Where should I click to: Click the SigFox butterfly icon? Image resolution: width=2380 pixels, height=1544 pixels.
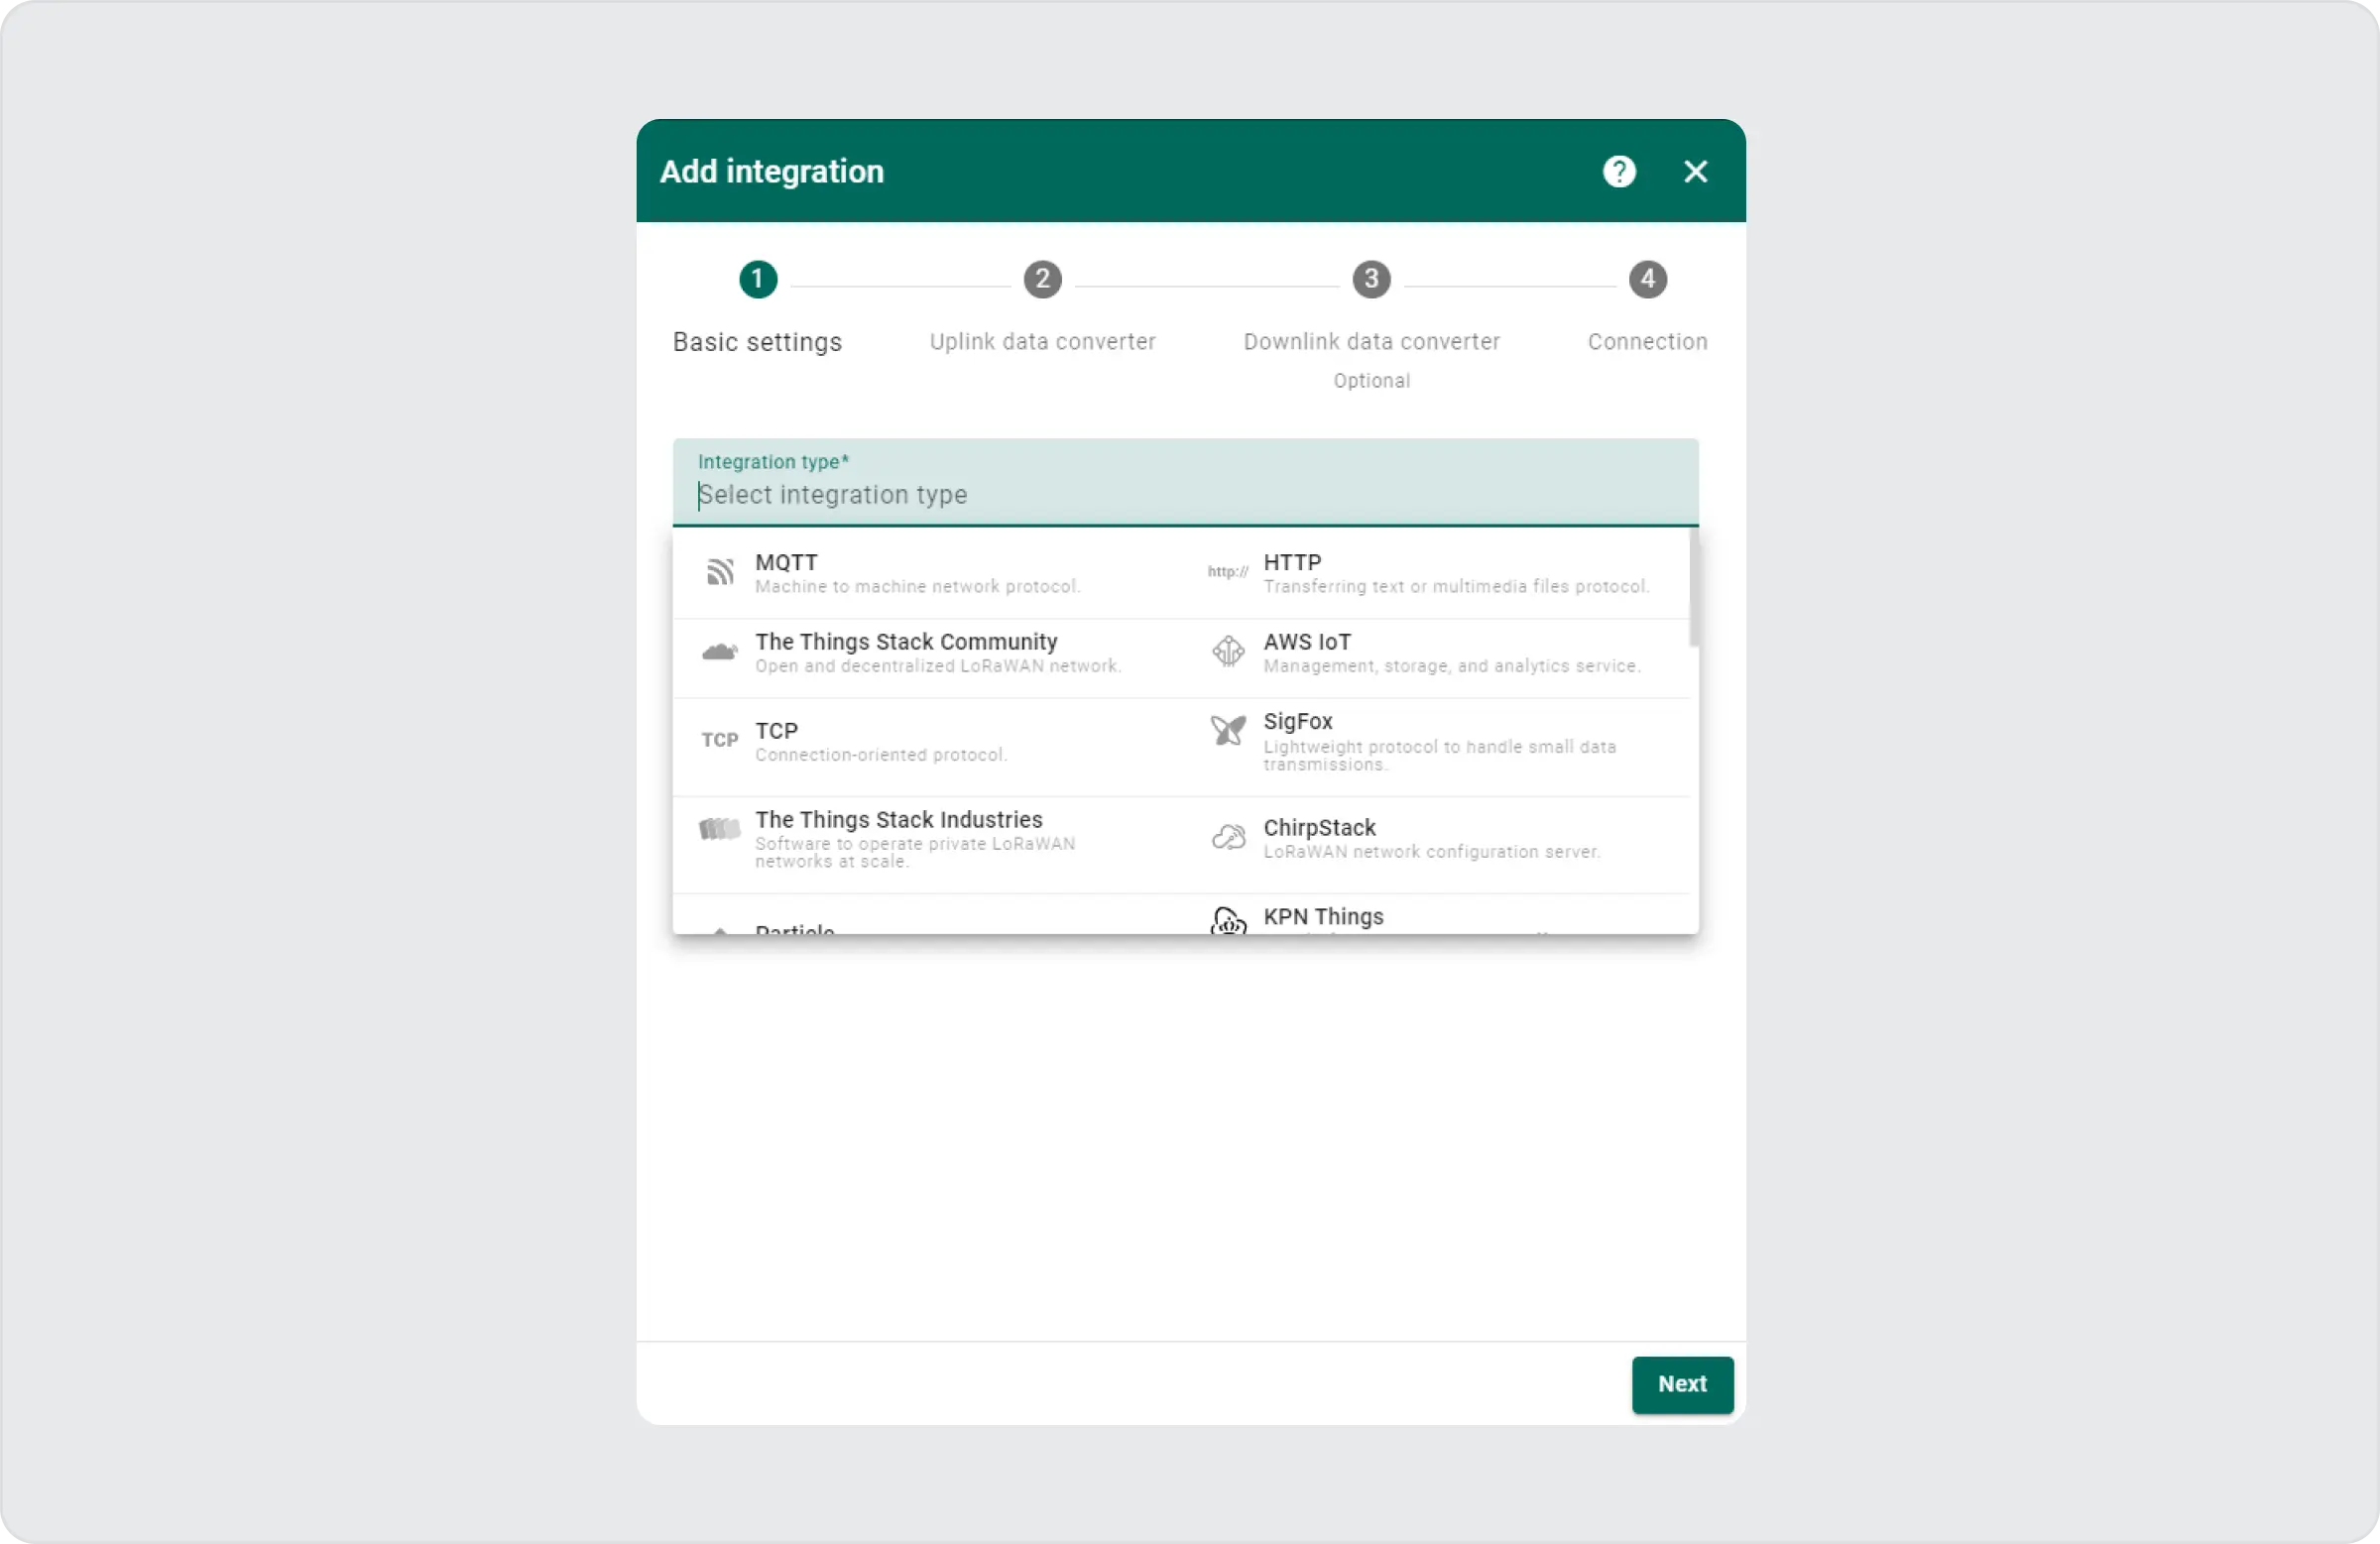tap(1227, 731)
